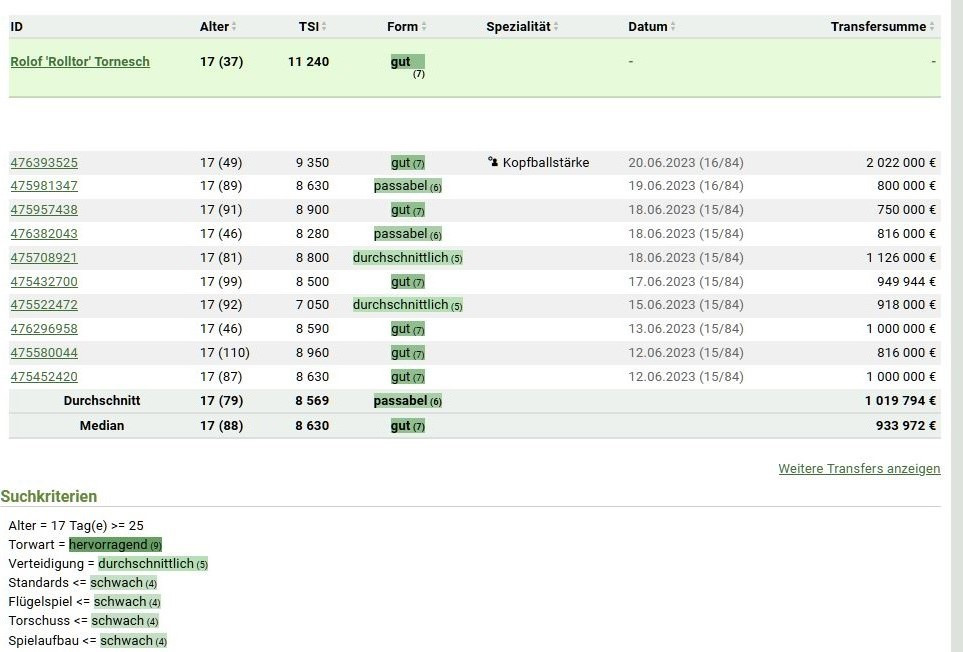Select transfer sum 2 022 000 €
The height and width of the screenshot is (652, 963).
click(x=901, y=163)
